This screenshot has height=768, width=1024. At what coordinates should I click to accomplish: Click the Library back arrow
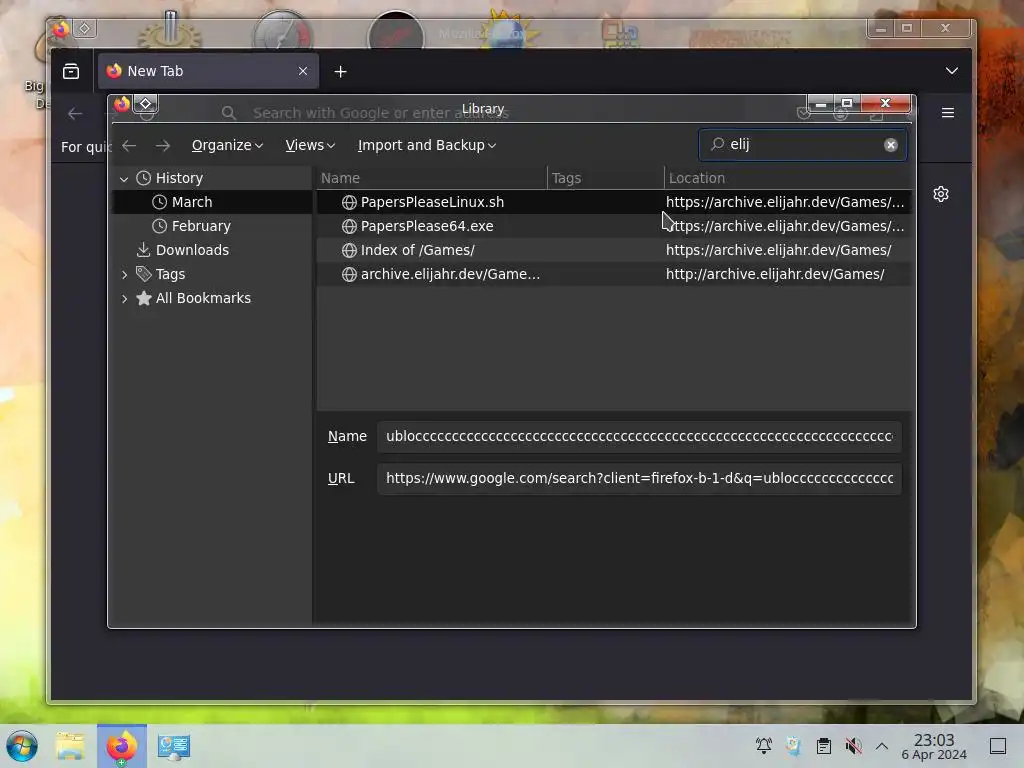129,146
